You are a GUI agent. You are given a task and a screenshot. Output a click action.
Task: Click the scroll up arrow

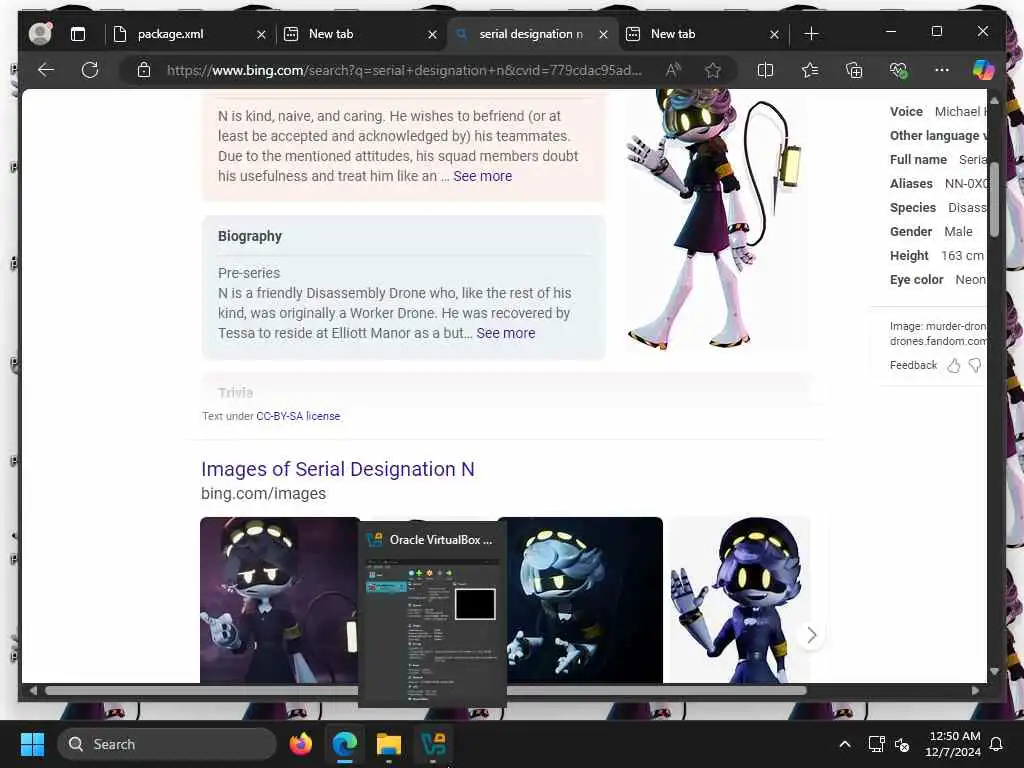(994, 101)
